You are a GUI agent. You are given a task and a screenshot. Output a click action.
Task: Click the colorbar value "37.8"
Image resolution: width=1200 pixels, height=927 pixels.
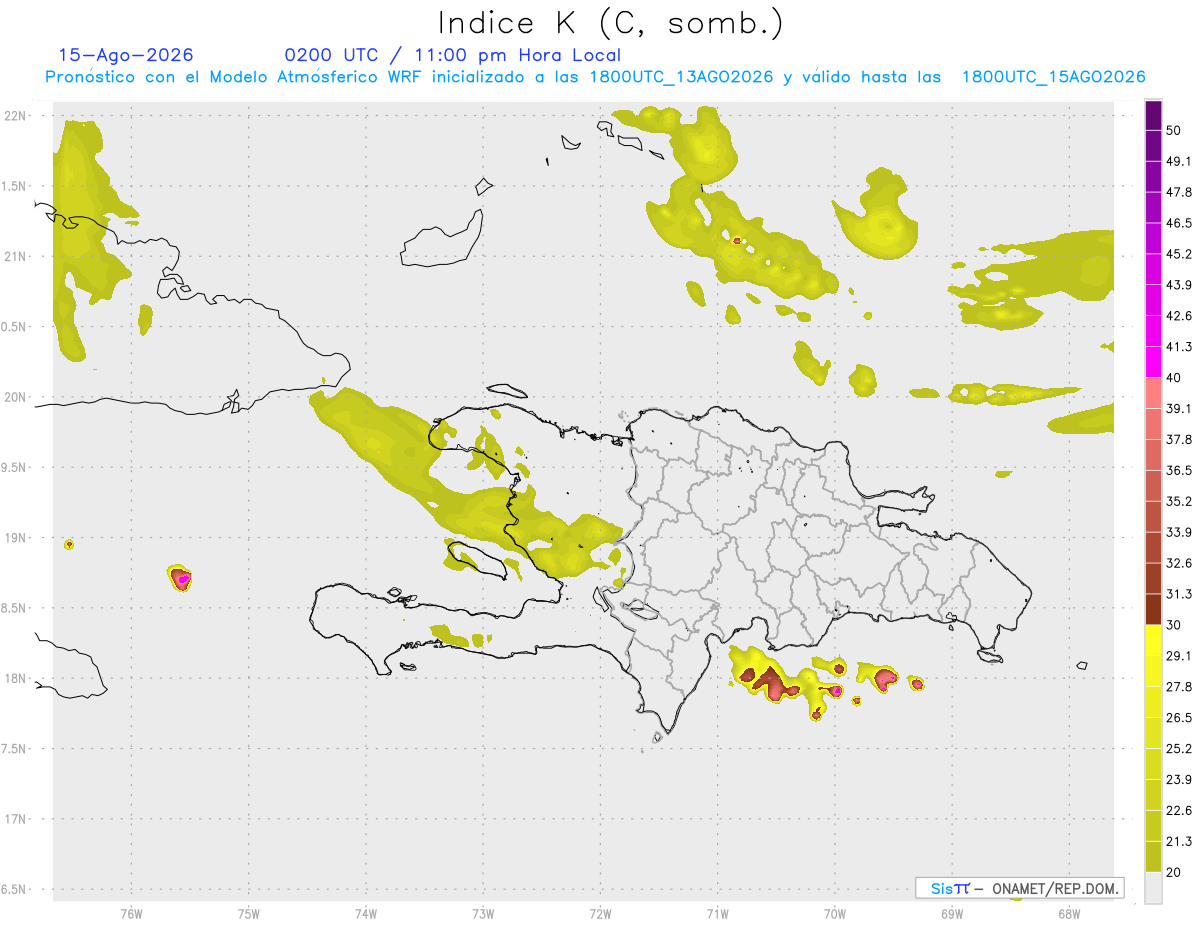tap(1179, 439)
